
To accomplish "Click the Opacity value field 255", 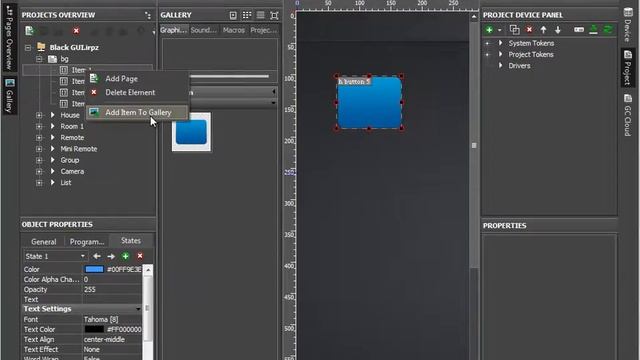I will pos(112,289).
